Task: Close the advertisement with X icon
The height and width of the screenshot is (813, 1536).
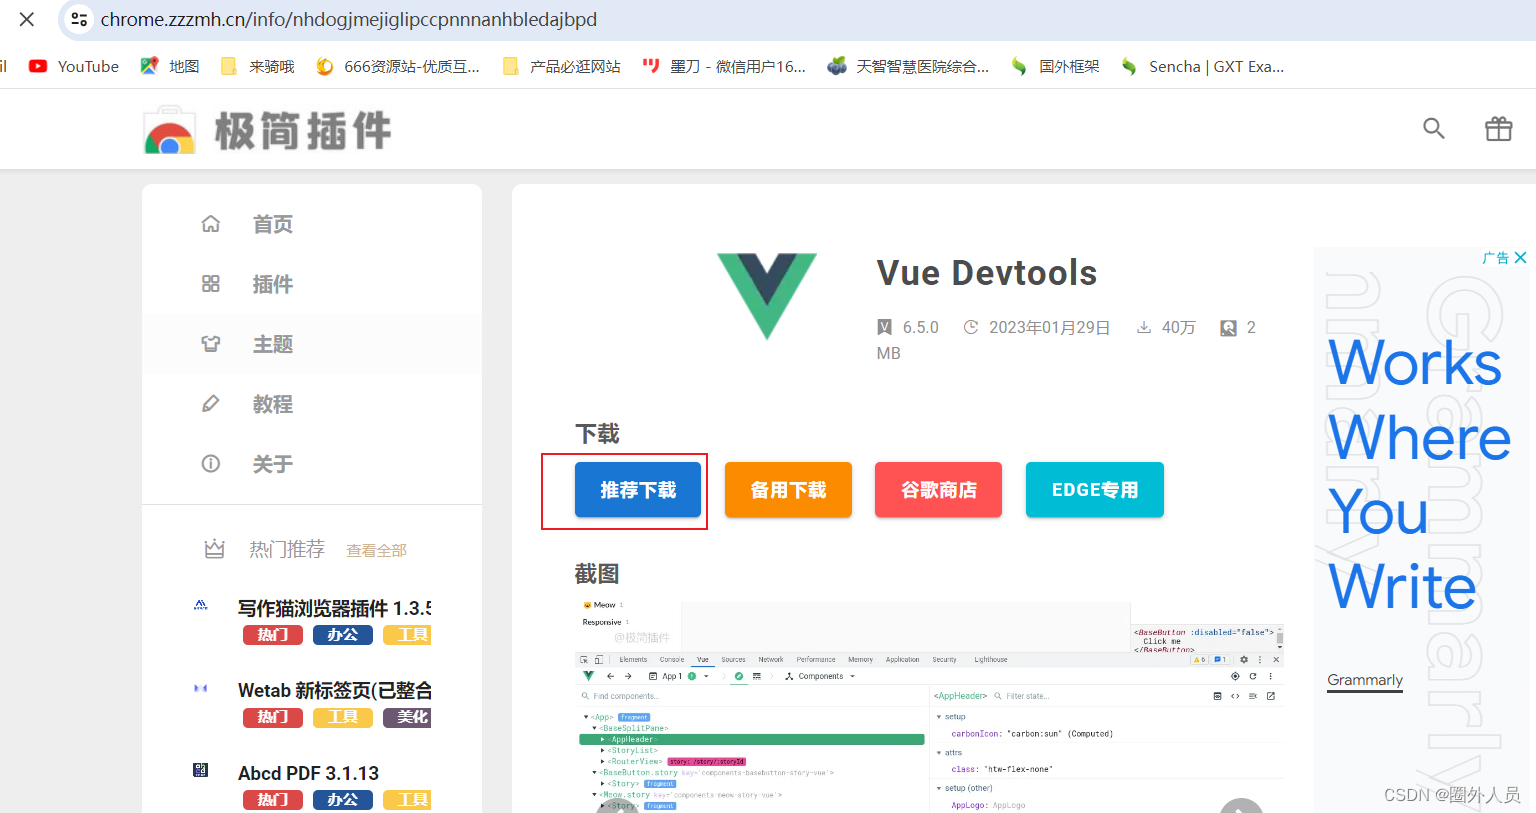Action: pyautogui.click(x=1520, y=258)
